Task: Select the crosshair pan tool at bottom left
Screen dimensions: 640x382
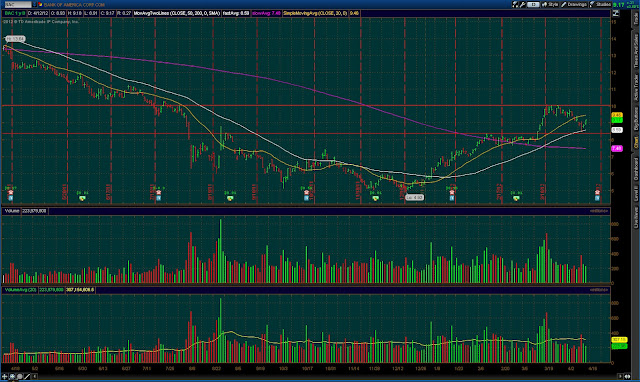Action: pyautogui.click(x=4, y=376)
